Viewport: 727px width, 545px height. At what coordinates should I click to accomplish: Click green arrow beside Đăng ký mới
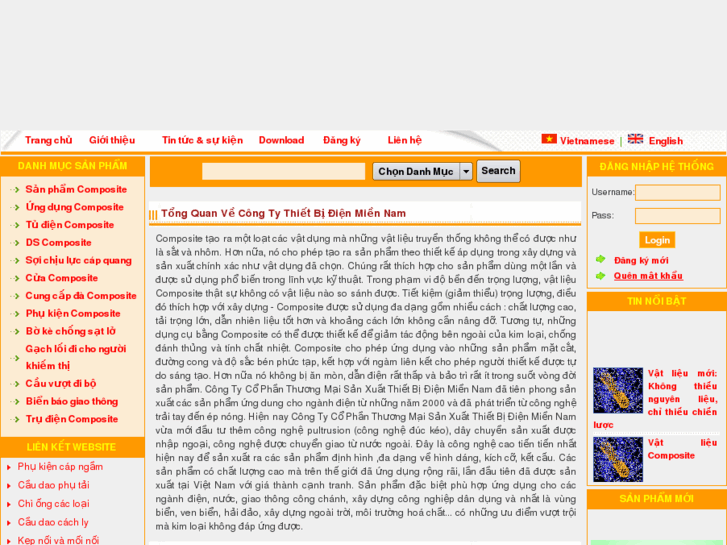click(x=600, y=259)
